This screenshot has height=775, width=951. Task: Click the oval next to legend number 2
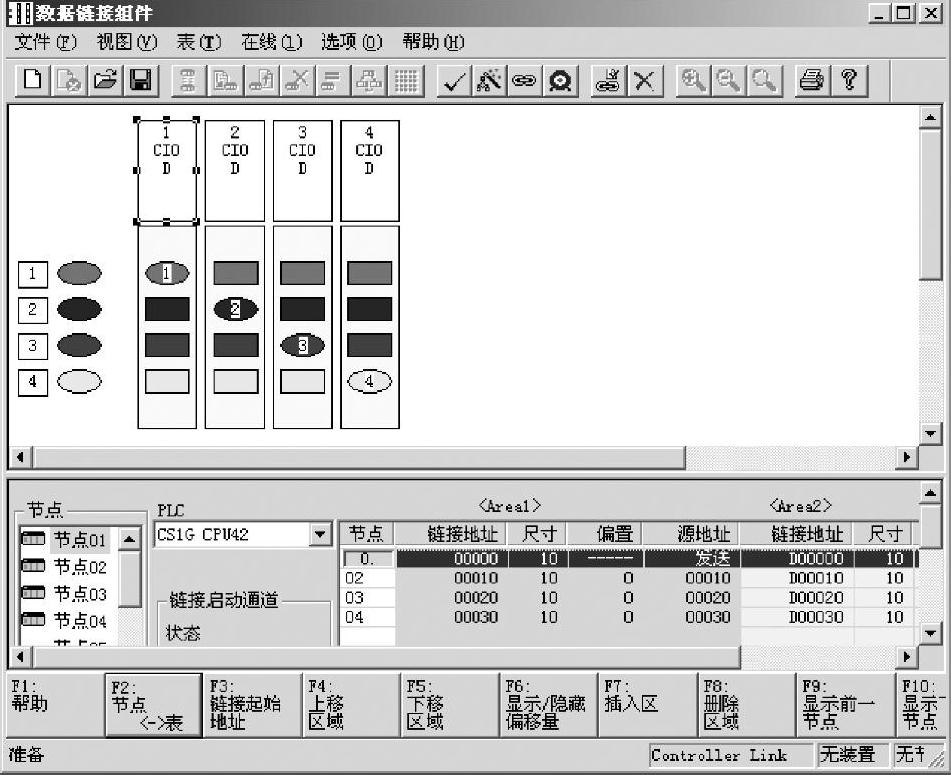[79, 309]
